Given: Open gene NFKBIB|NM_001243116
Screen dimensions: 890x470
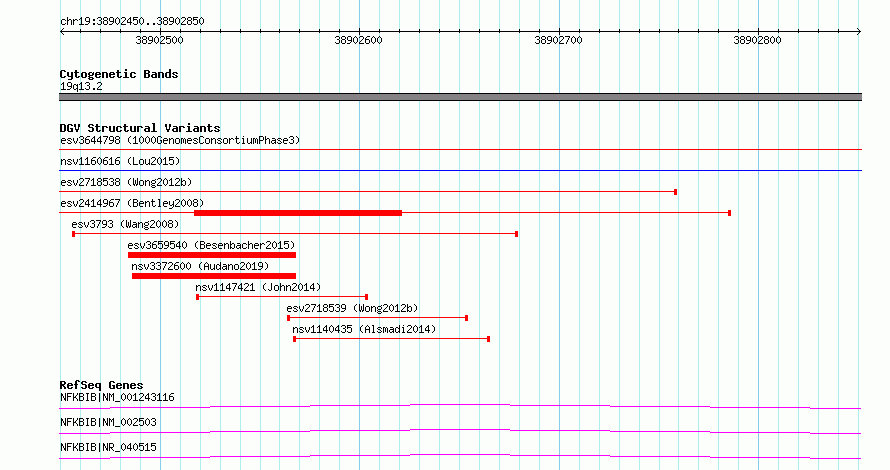Looking at the screenshot, I should click(x=117, y=397).
